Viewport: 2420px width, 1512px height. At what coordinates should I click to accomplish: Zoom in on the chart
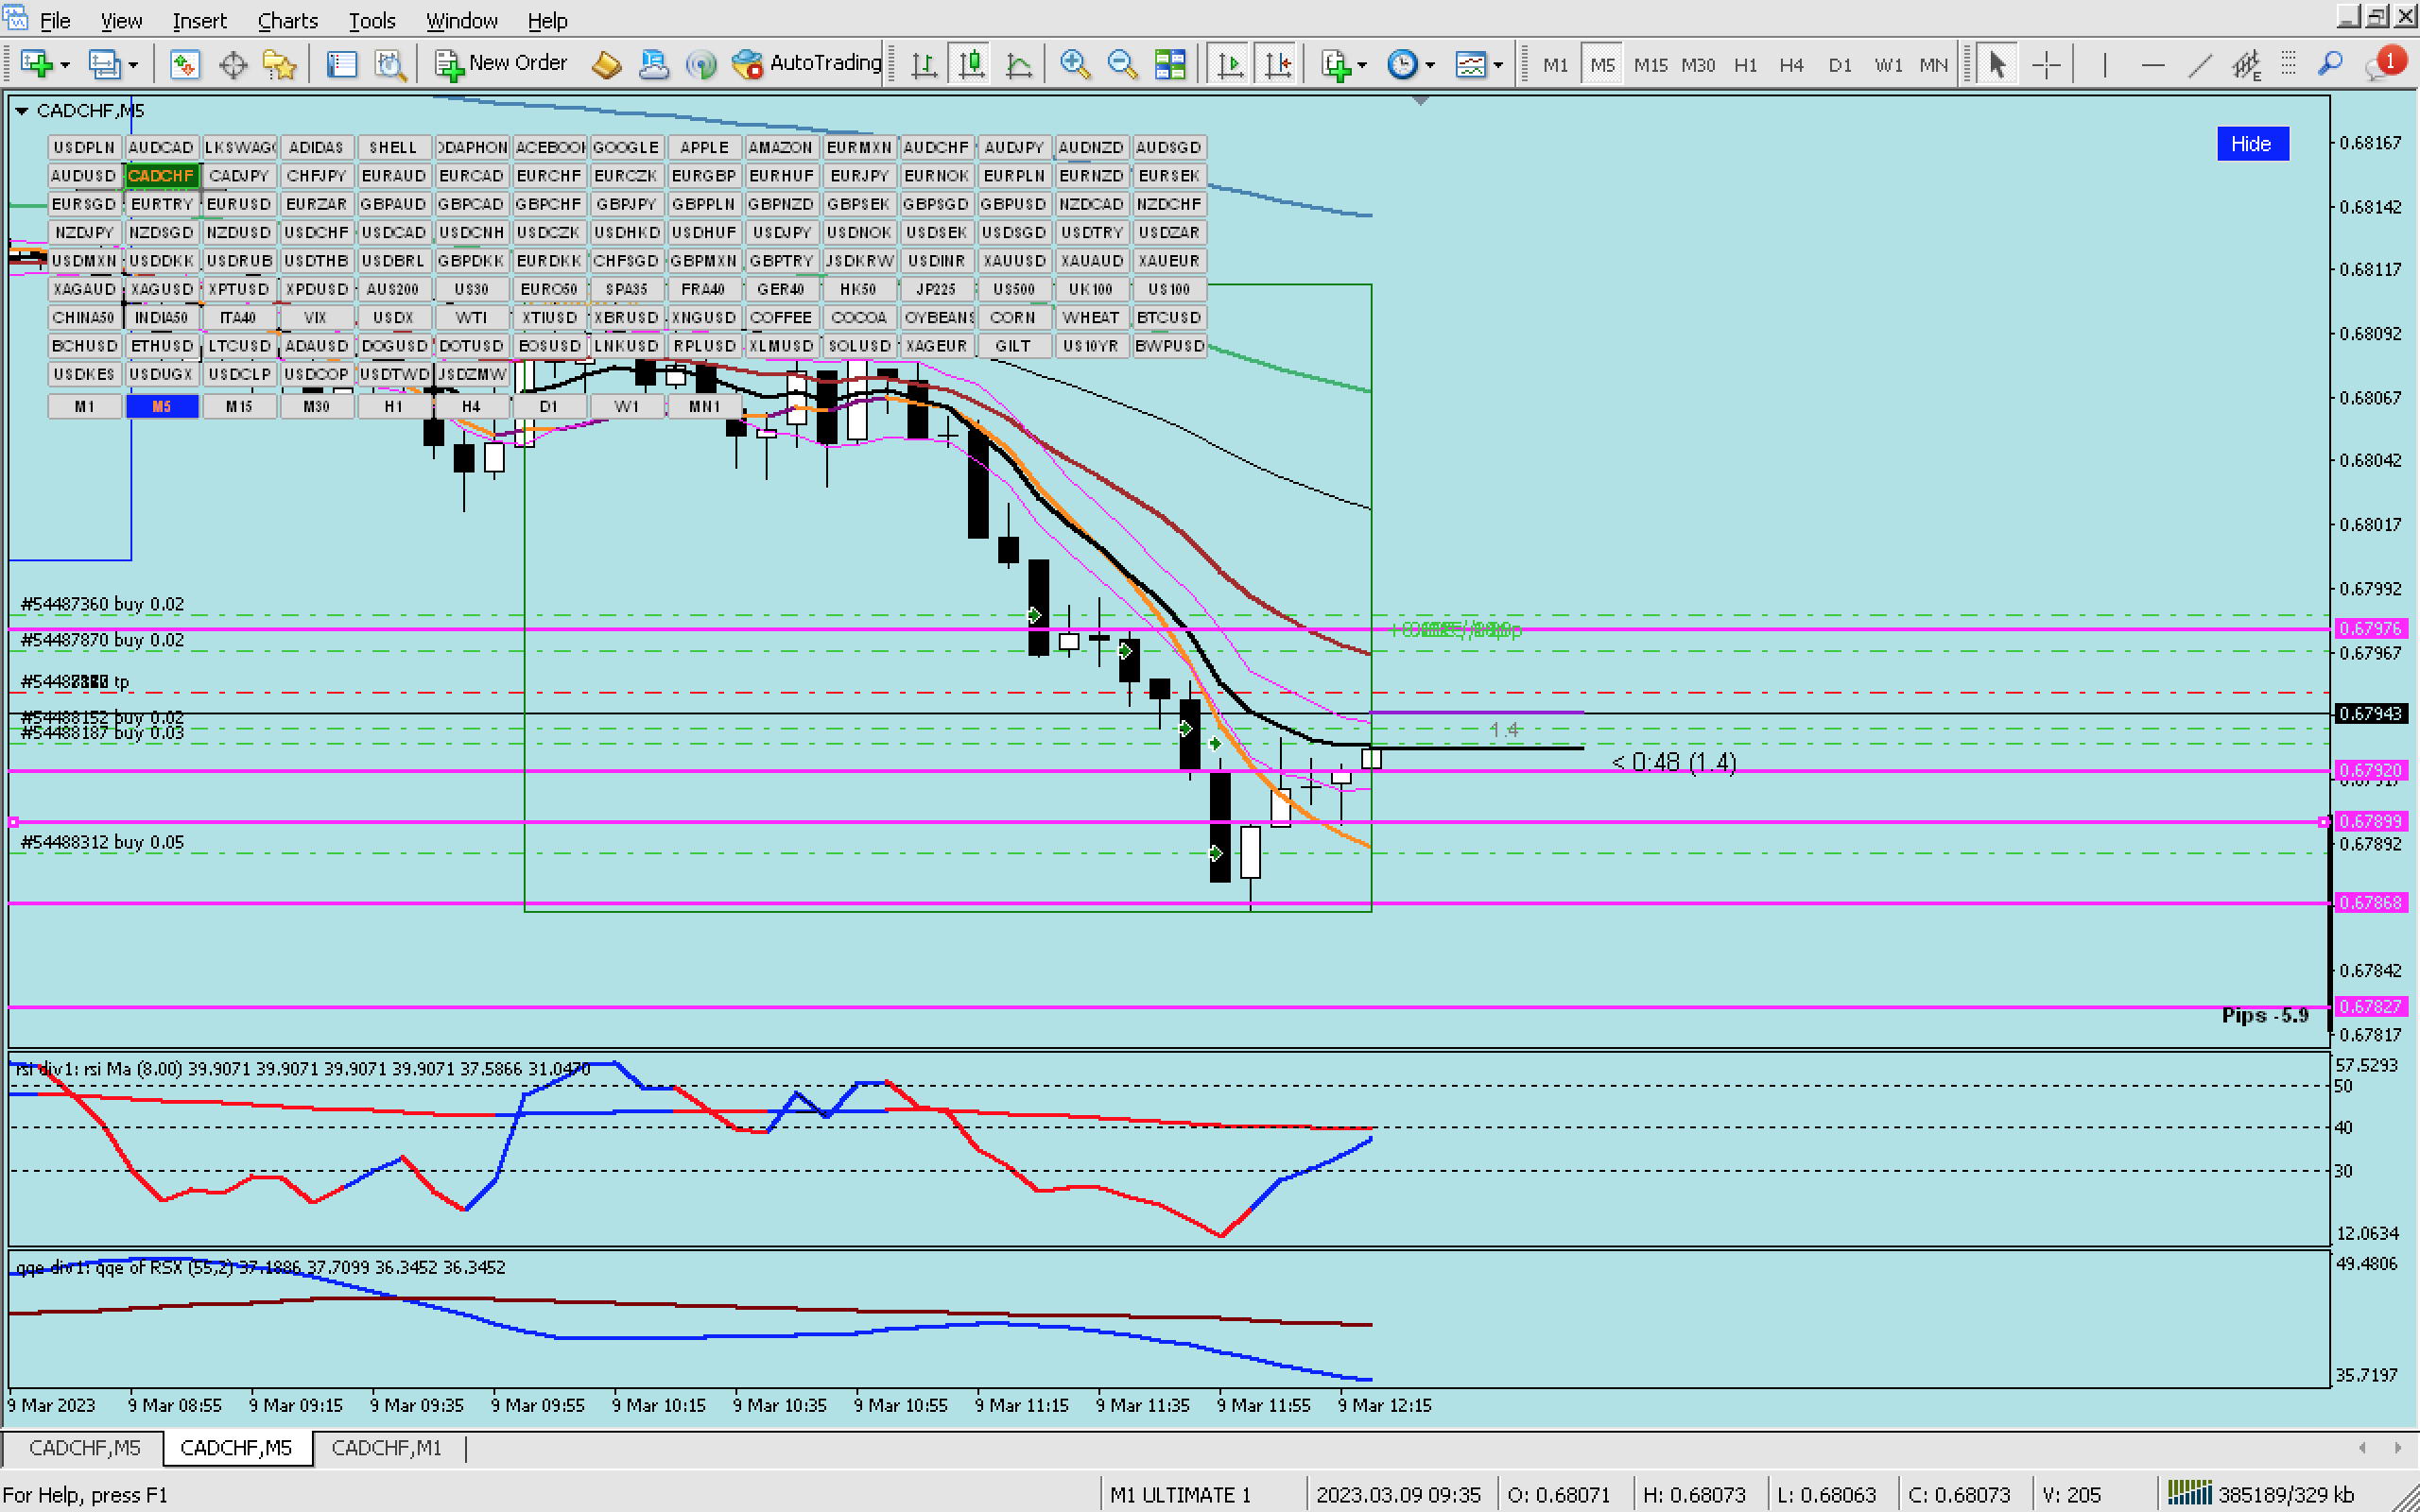(x=1074, y=64)
